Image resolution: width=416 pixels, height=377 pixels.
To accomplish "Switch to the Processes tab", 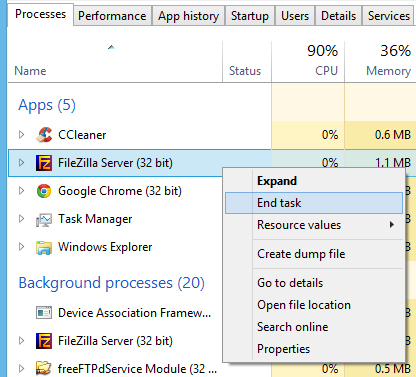I will (x=40, y=14).
